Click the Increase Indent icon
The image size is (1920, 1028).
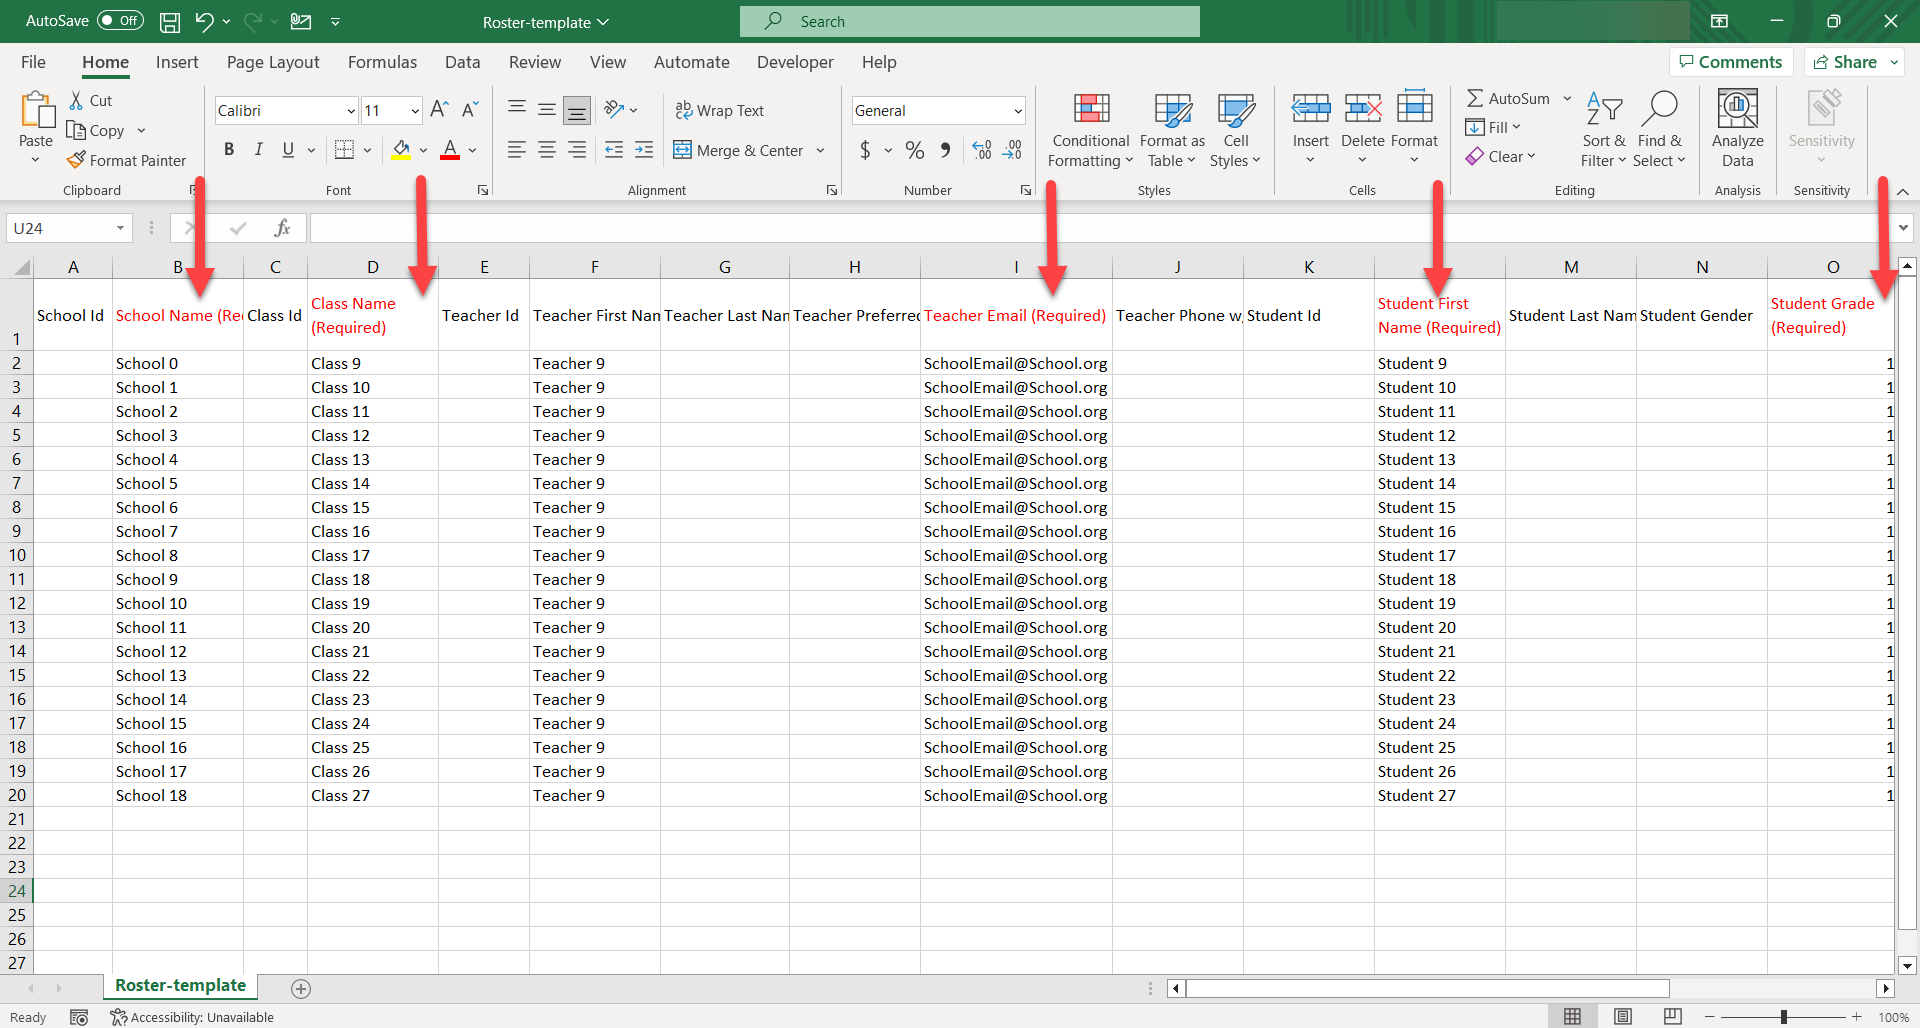pyautogui.click(x=644, y=150)
